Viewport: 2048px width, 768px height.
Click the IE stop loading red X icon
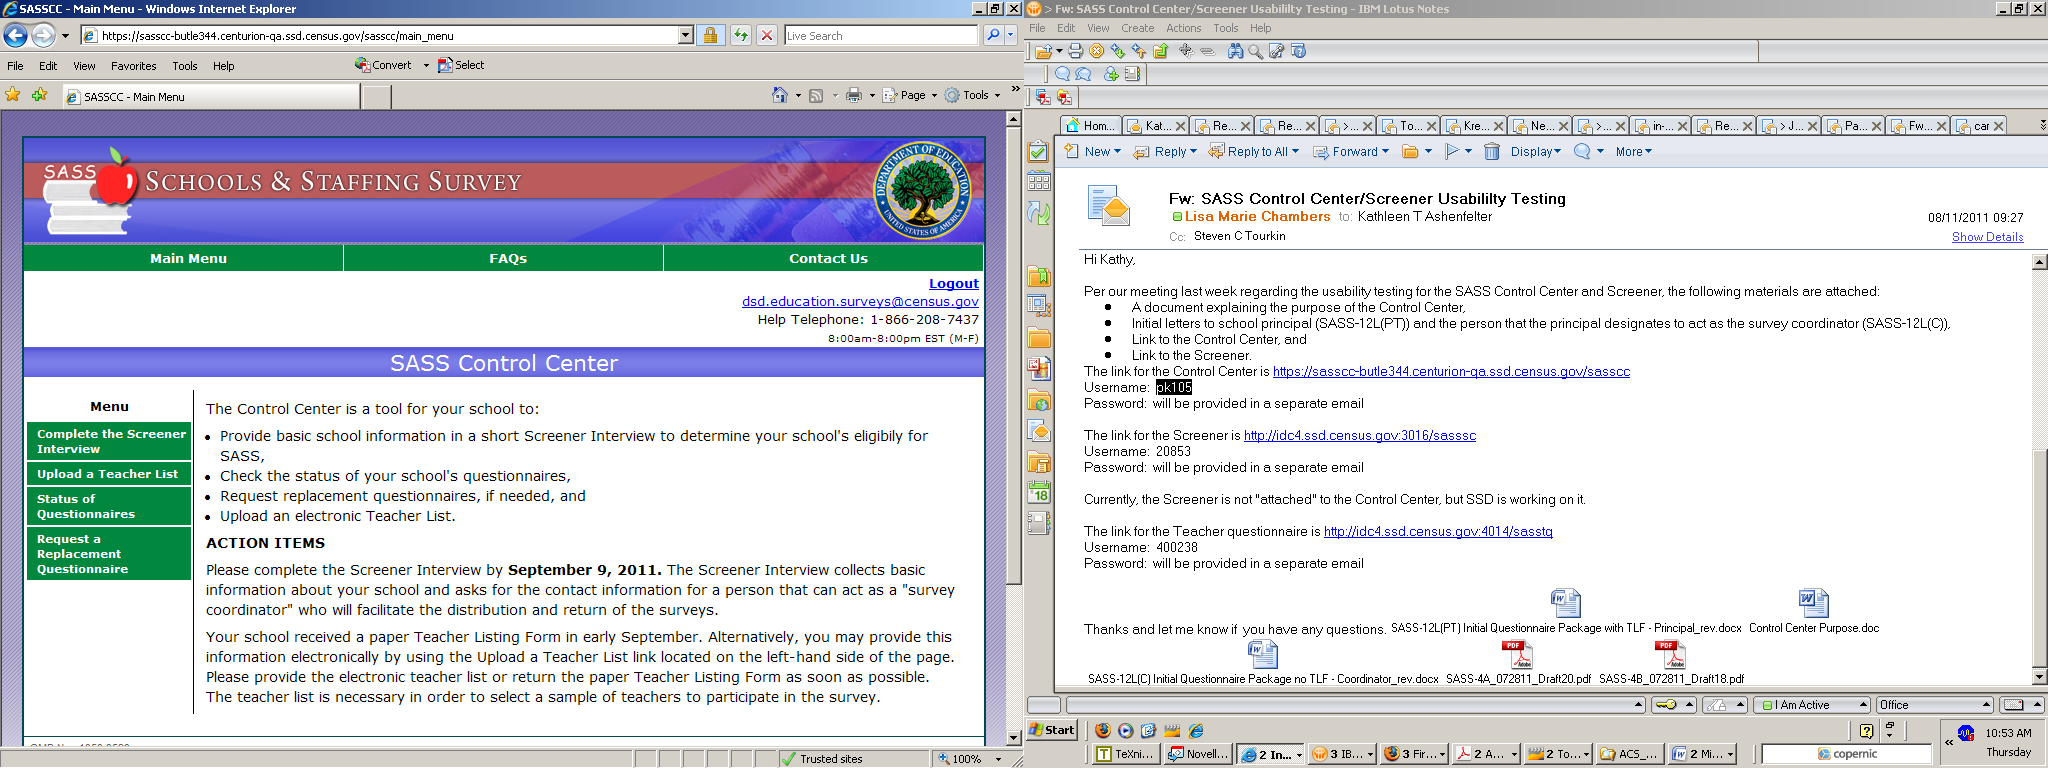click(x=767, y=36)
